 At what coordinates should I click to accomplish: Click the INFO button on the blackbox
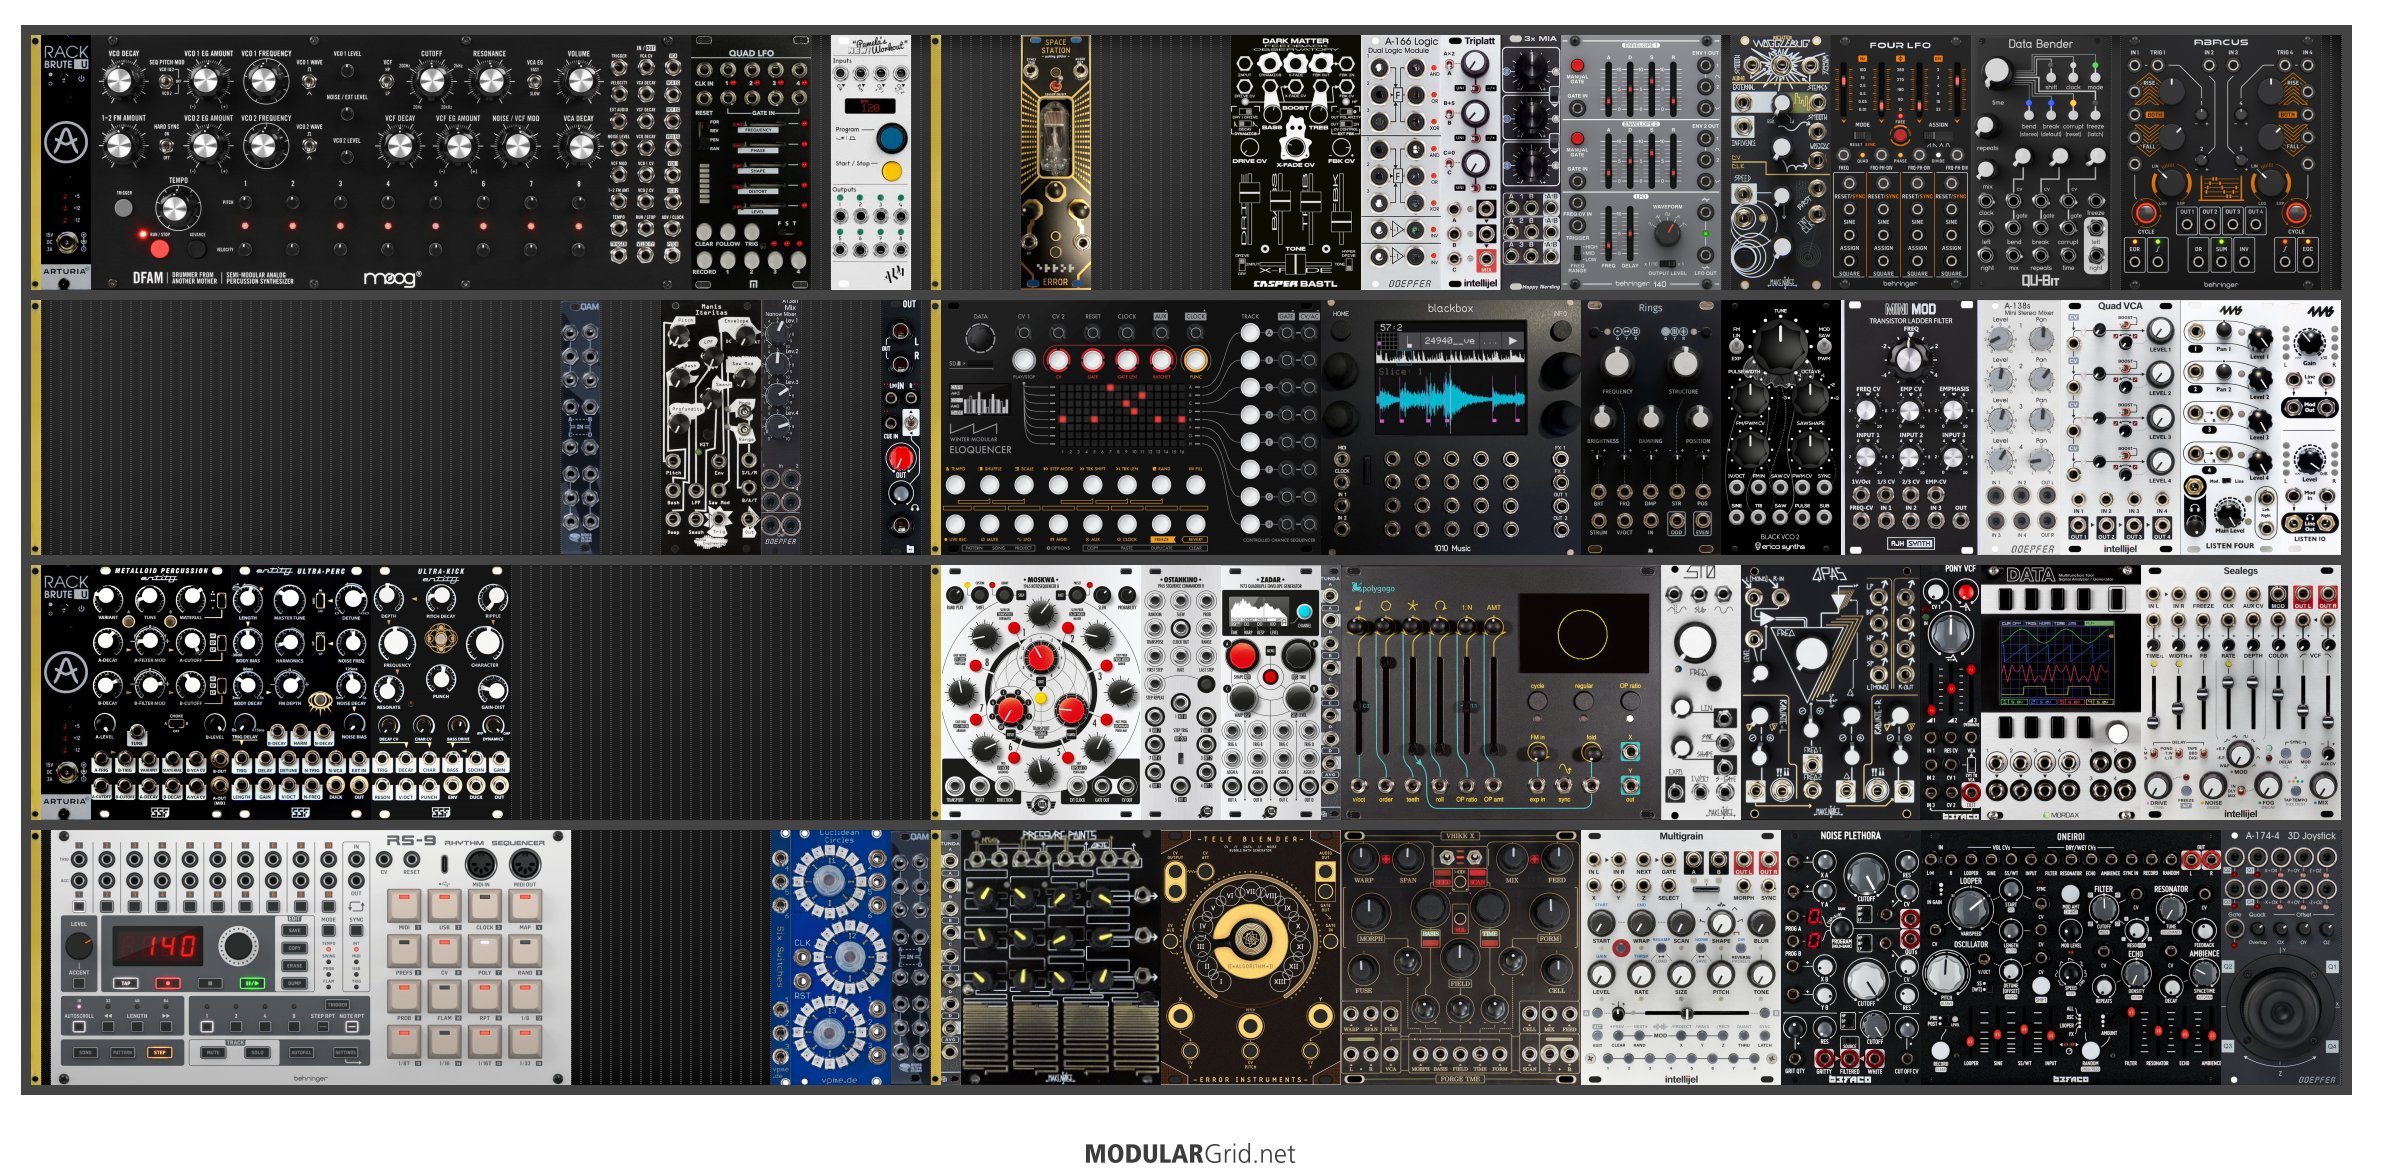1559,329
